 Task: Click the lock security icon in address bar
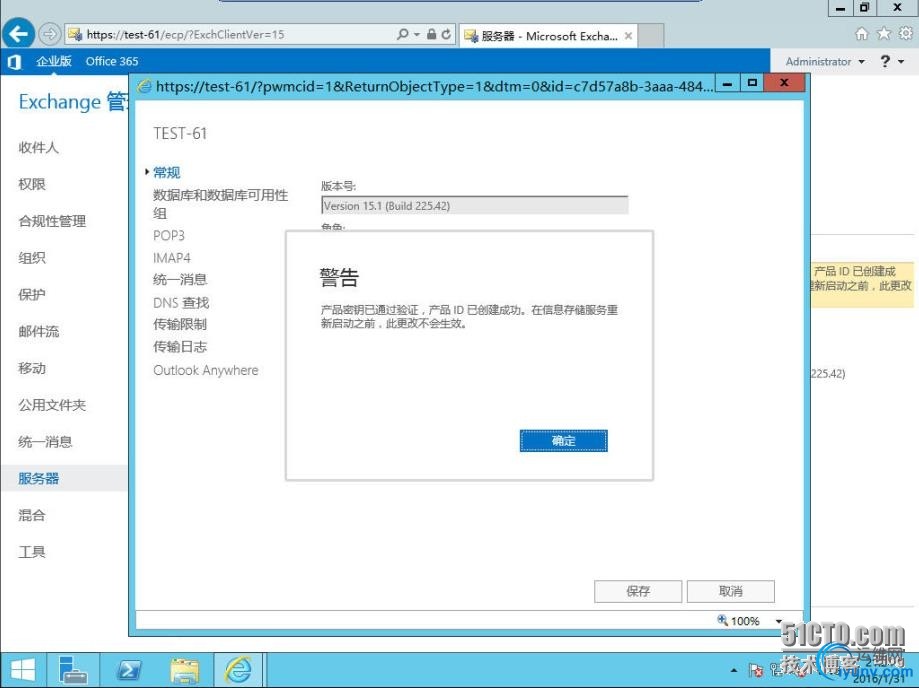[432, 35]
